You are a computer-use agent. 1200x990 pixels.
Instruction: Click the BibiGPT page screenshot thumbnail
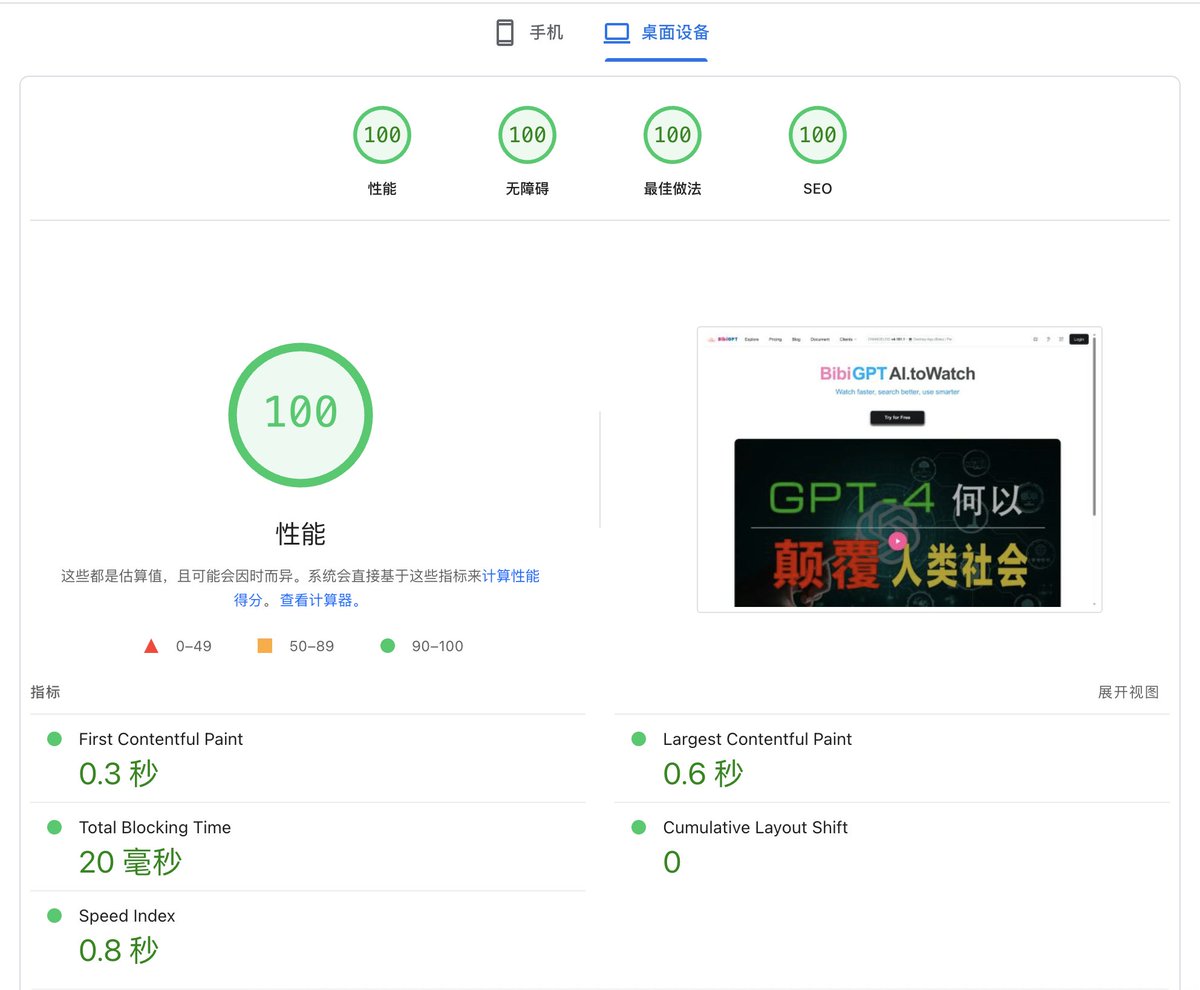[899, 469]
